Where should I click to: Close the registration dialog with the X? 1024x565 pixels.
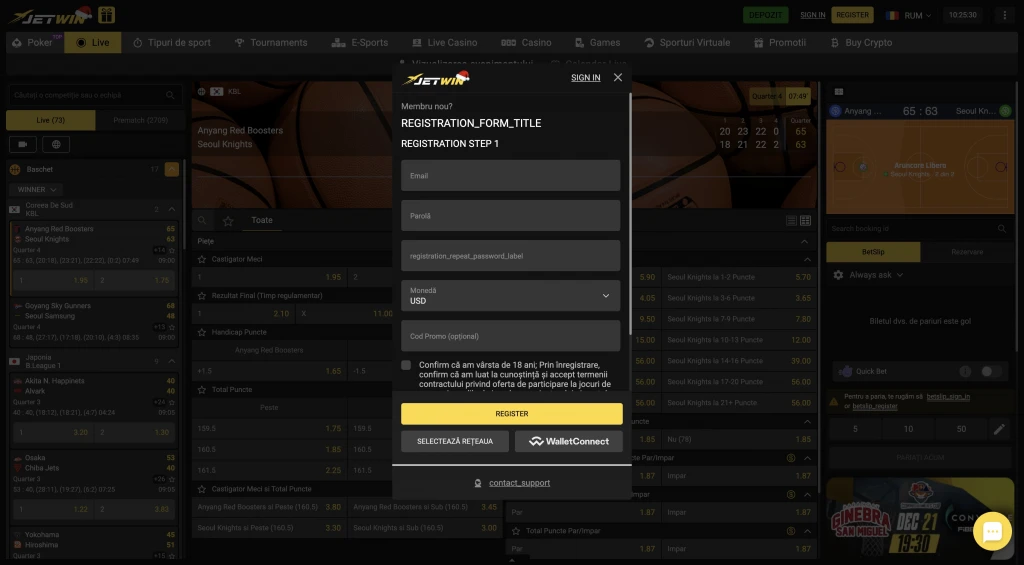(618, 77)
